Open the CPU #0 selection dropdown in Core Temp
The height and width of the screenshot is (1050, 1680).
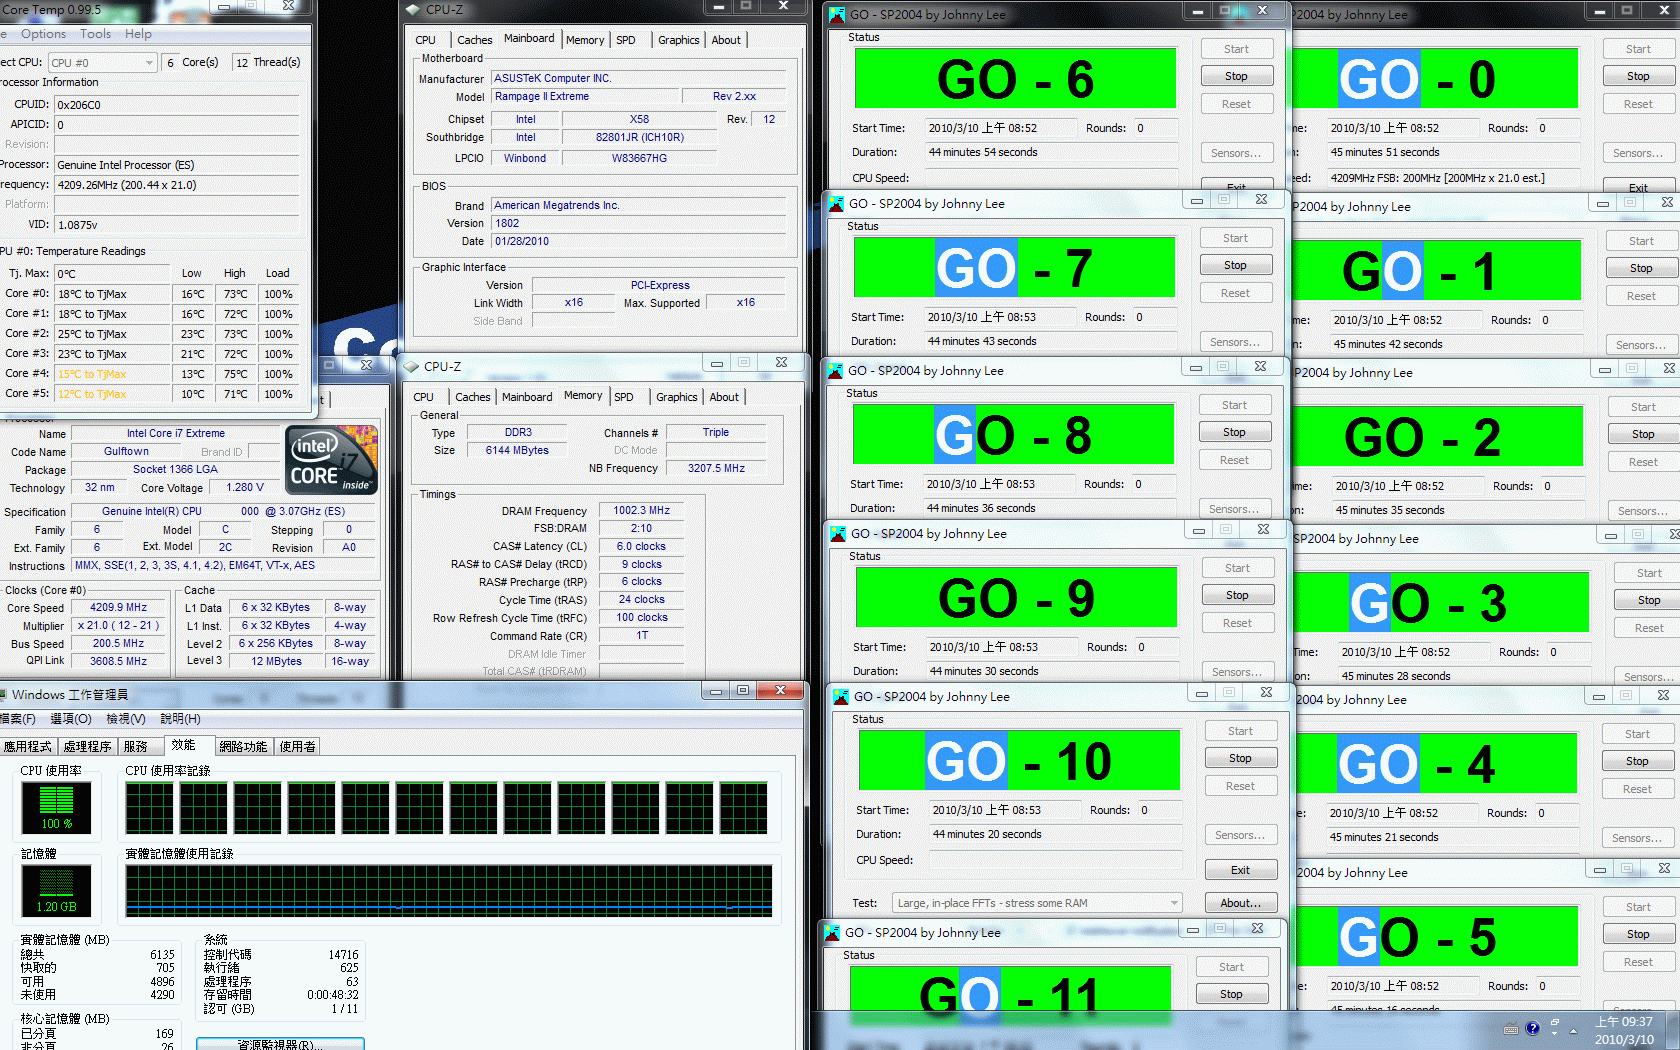[103, 62]
